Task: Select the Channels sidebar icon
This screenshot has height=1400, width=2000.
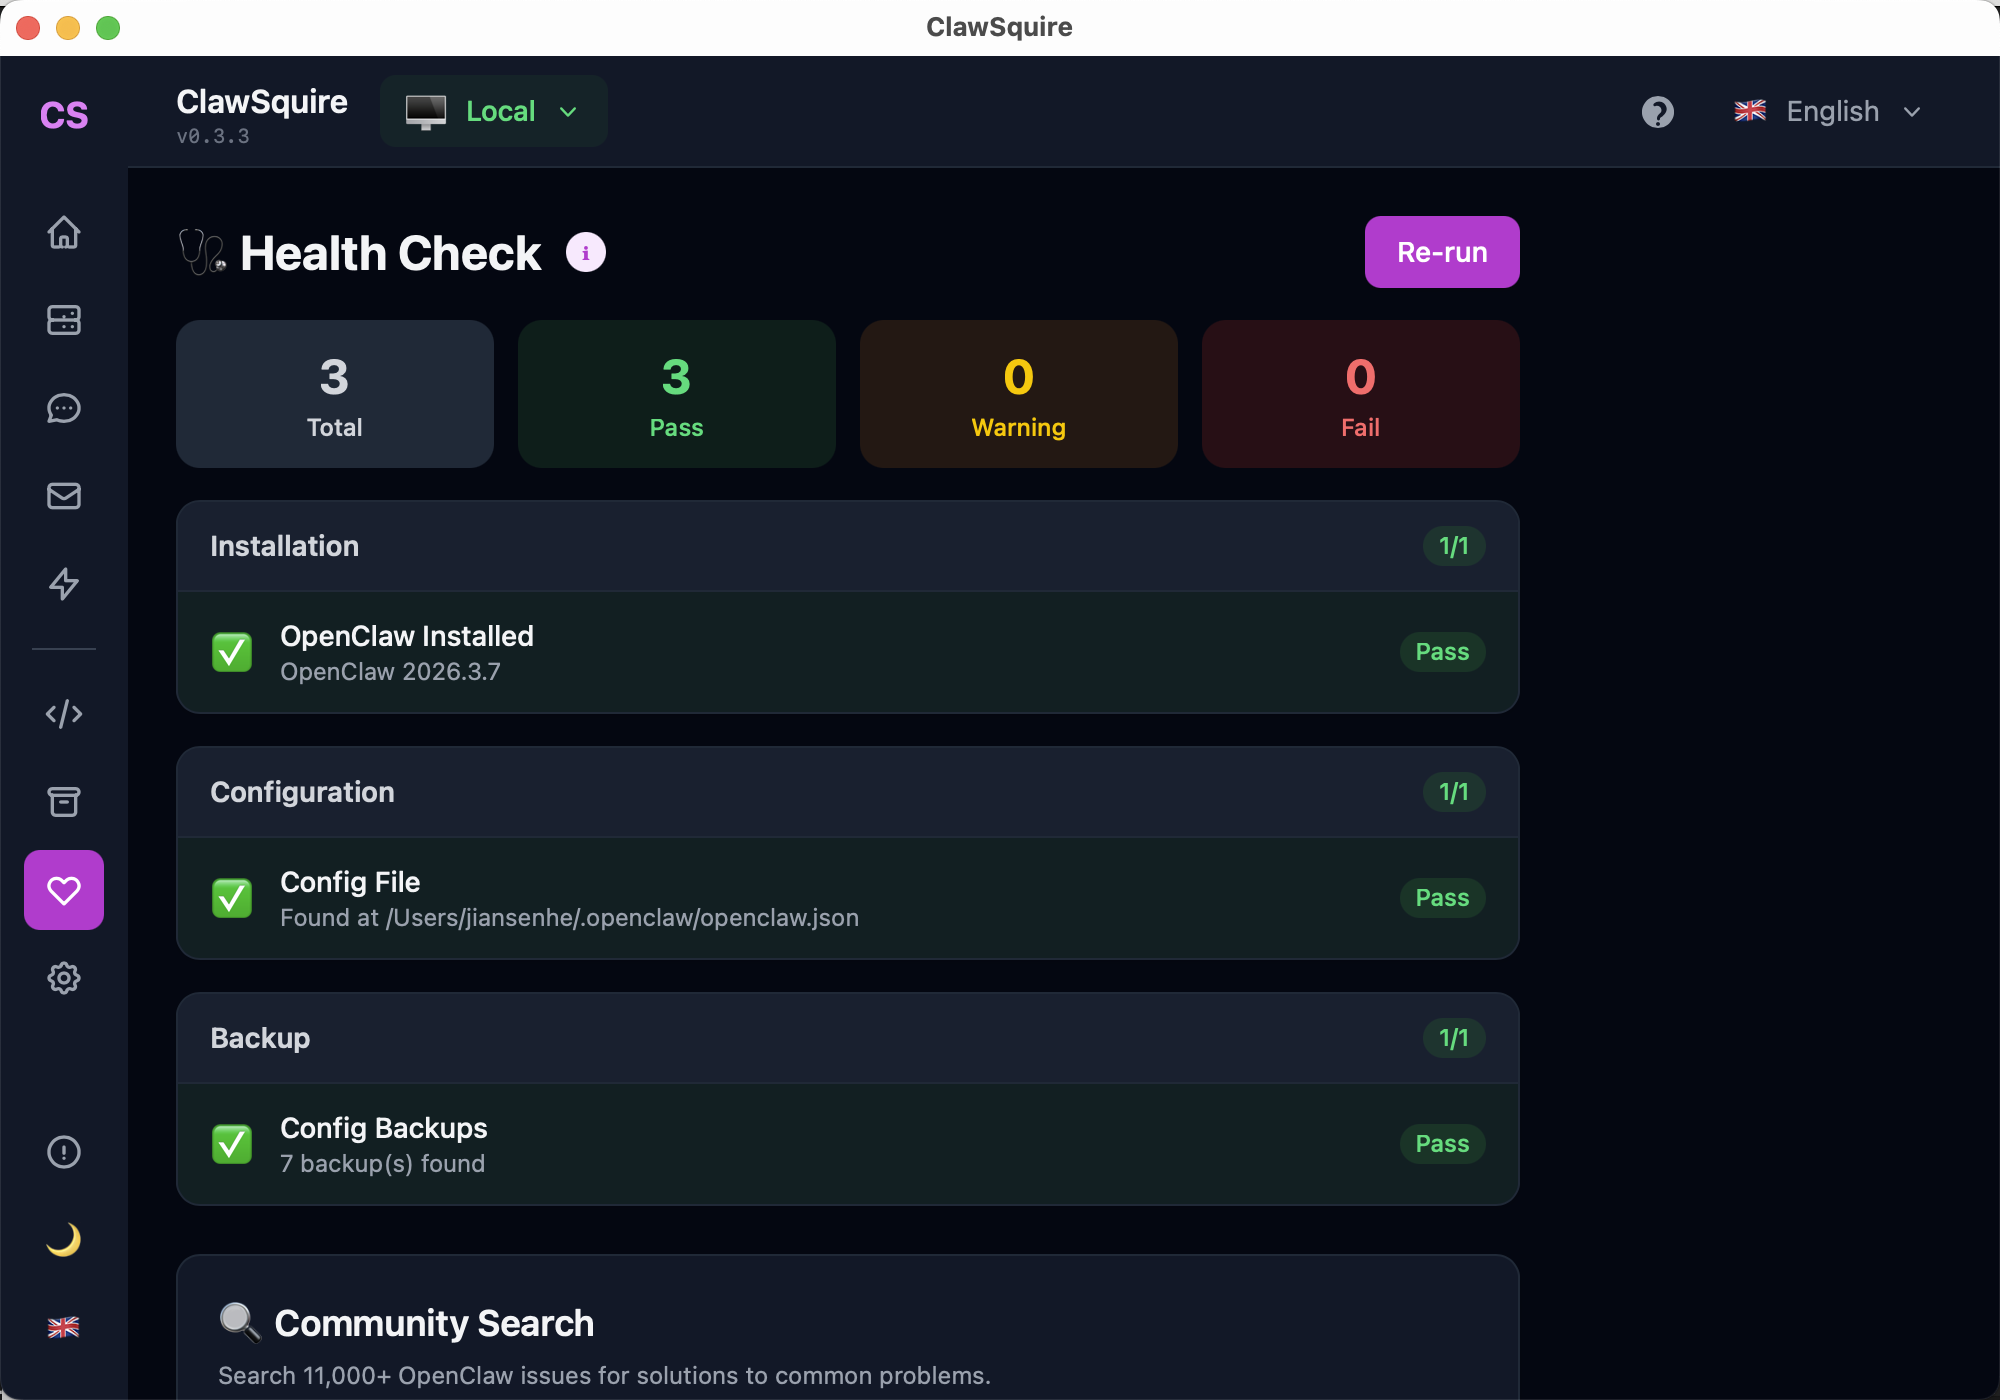Action: (64, 320)
